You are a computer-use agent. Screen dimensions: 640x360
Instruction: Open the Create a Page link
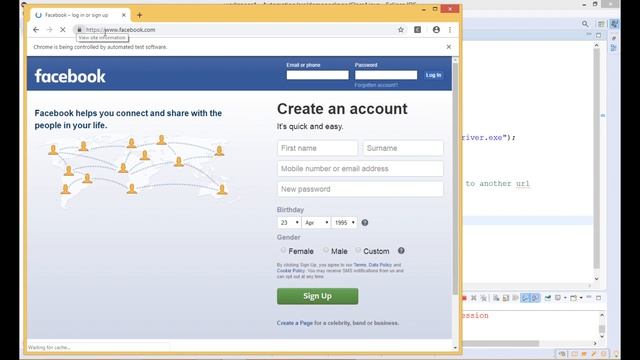295,323
